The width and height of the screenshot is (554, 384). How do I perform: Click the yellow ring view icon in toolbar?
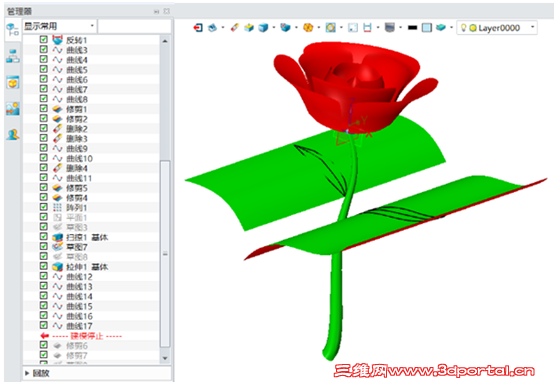pyautogui.click(x=331, y=28)
